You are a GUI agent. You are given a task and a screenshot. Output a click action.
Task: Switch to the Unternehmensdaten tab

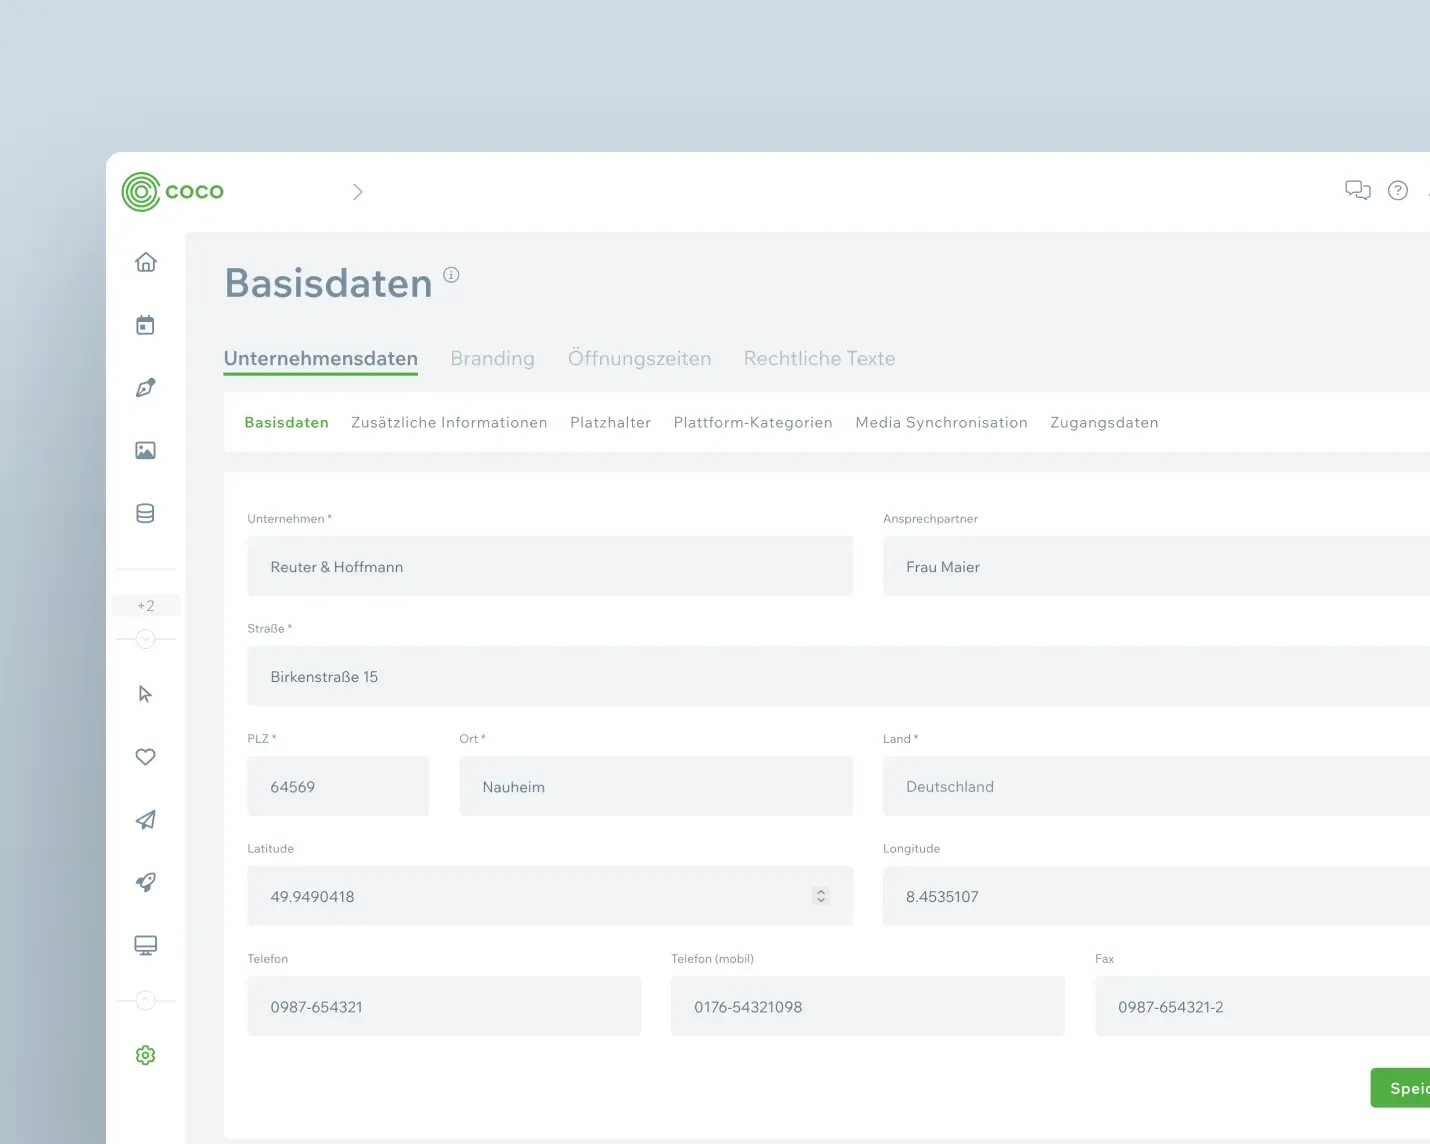click(x=321, y=359)
